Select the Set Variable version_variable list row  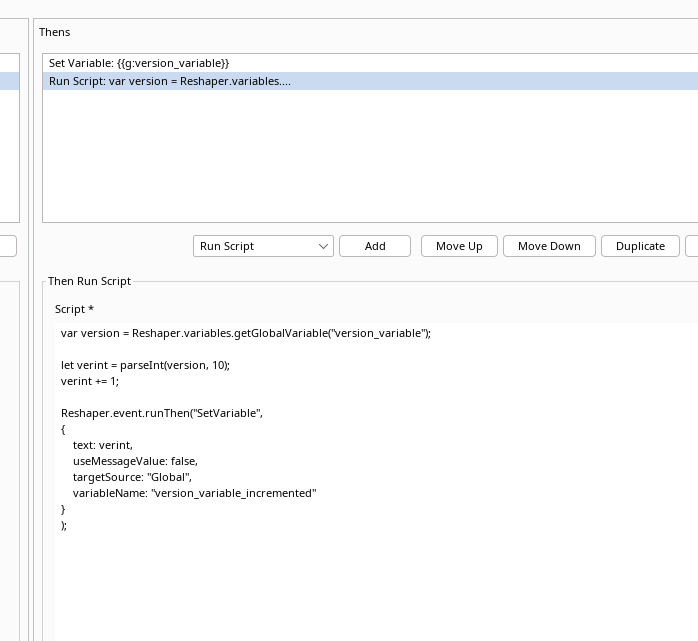pos(370,63)
